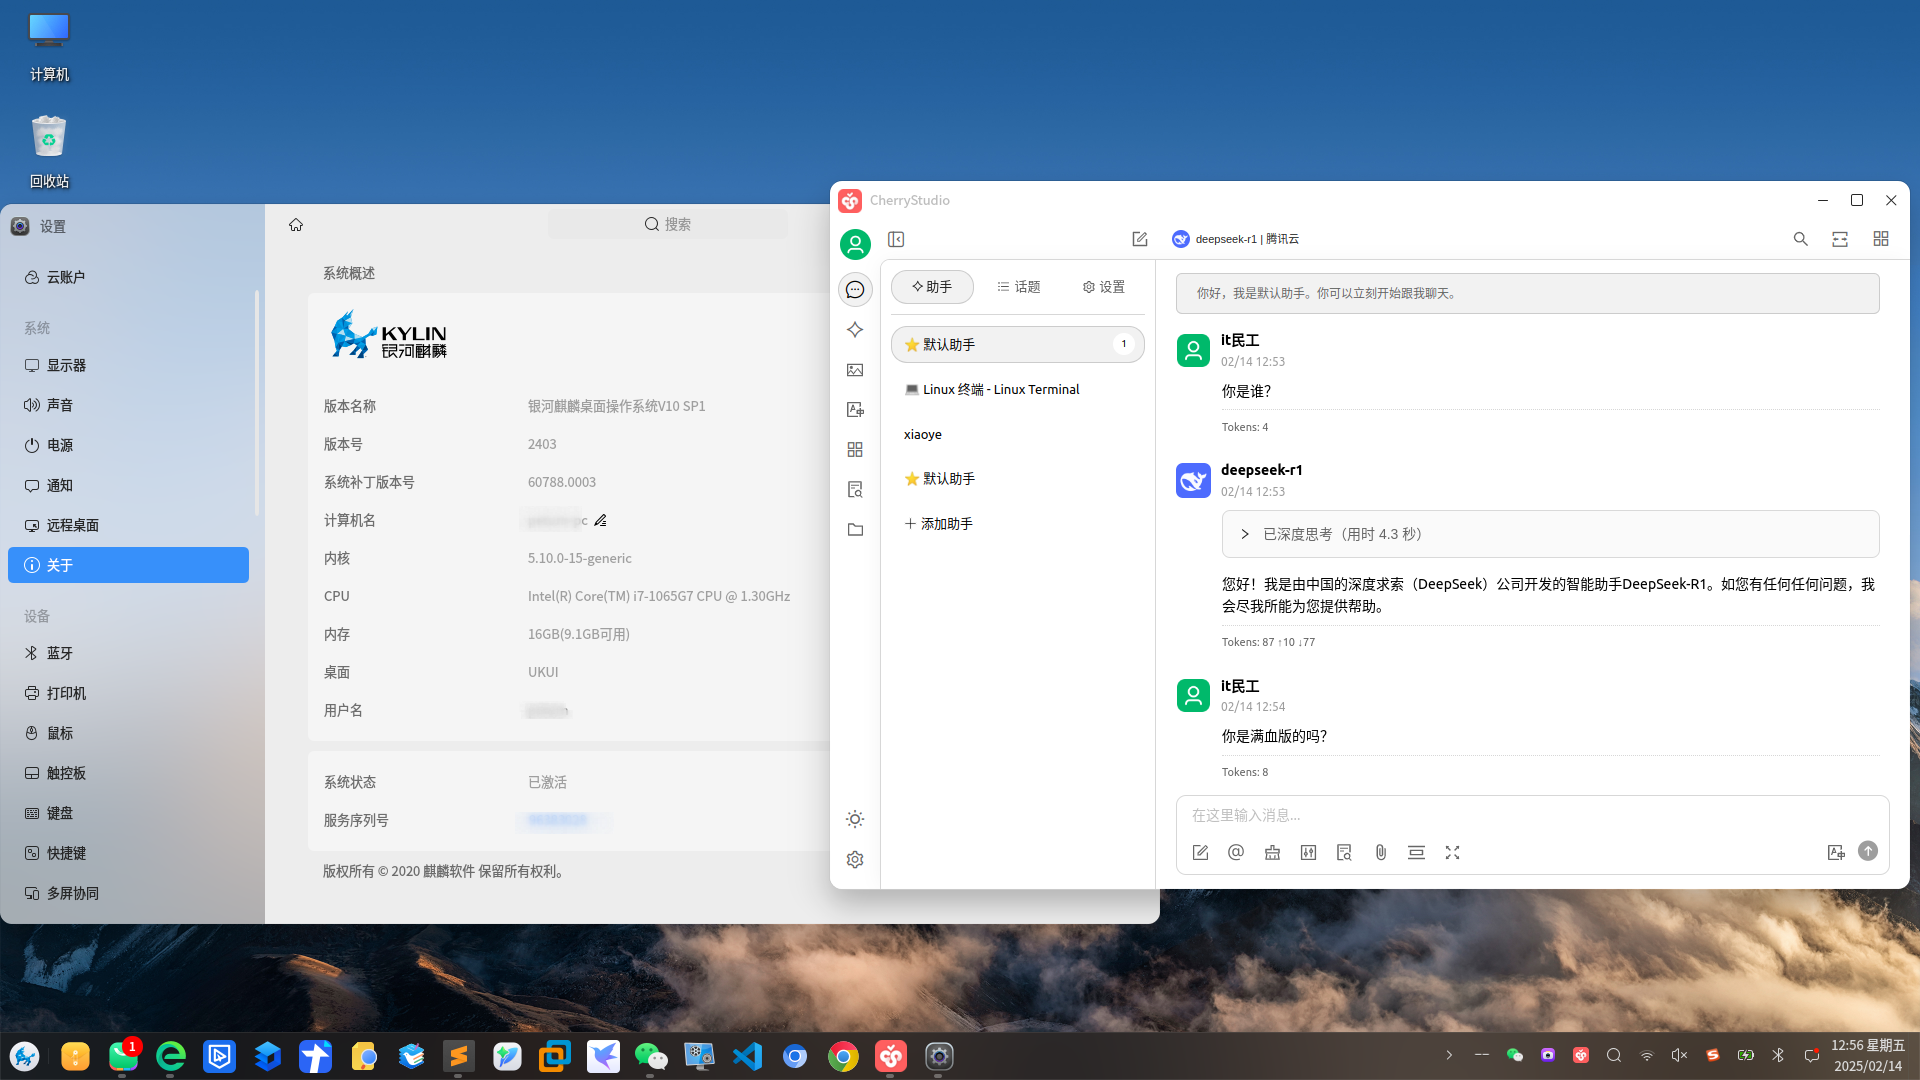Click the mention model @ icon

tap(1236, 853)
